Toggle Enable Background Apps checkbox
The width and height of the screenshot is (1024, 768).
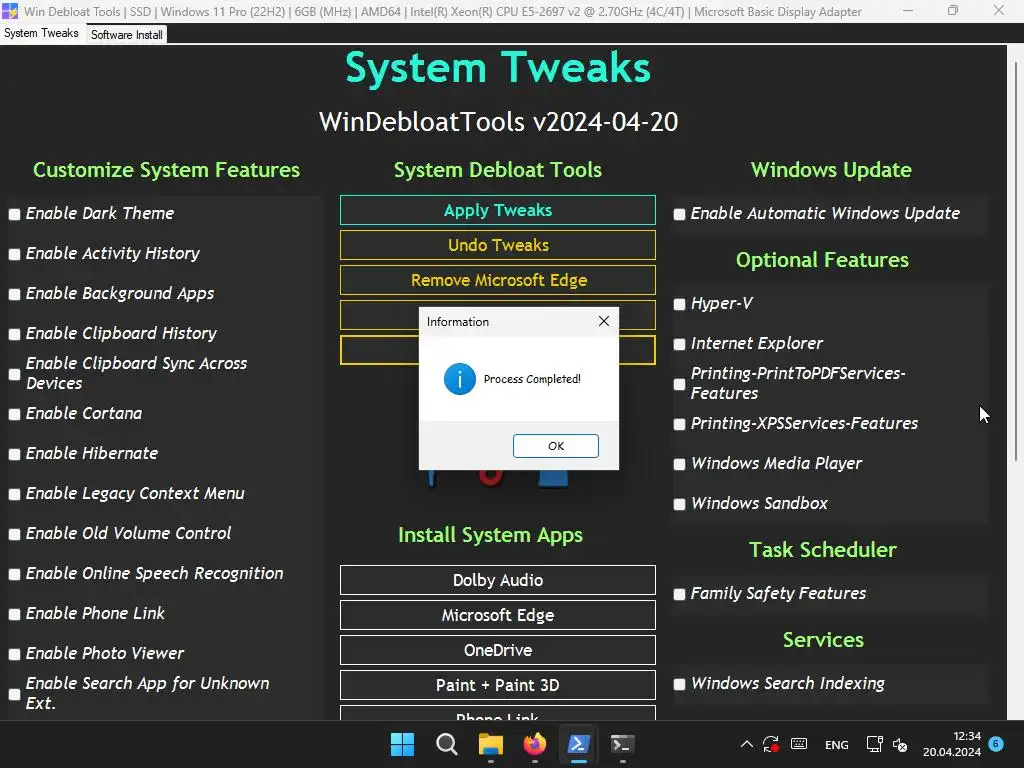(14, 294)
